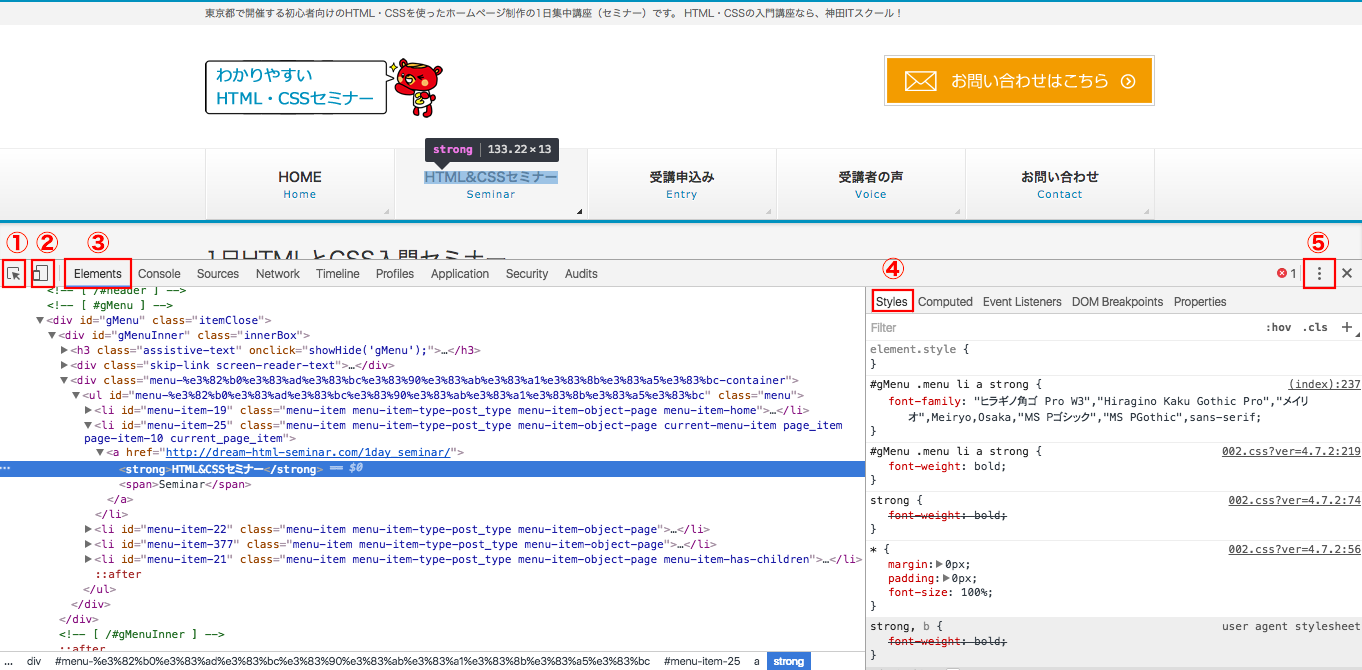Click the element.style rule block
This screenshot has height=670, width=1362.
tap(1113, 356)
